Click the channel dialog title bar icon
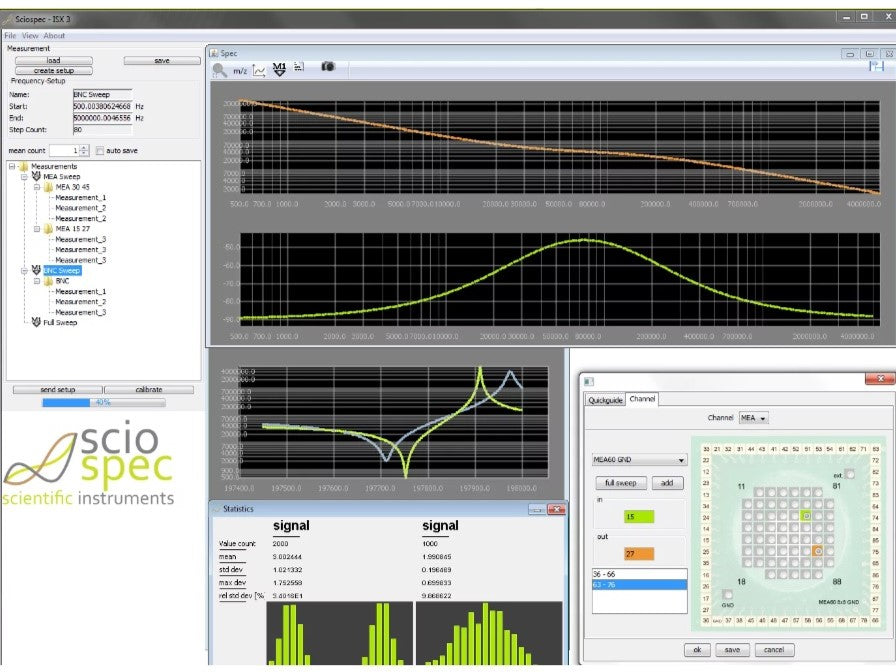 589,381
